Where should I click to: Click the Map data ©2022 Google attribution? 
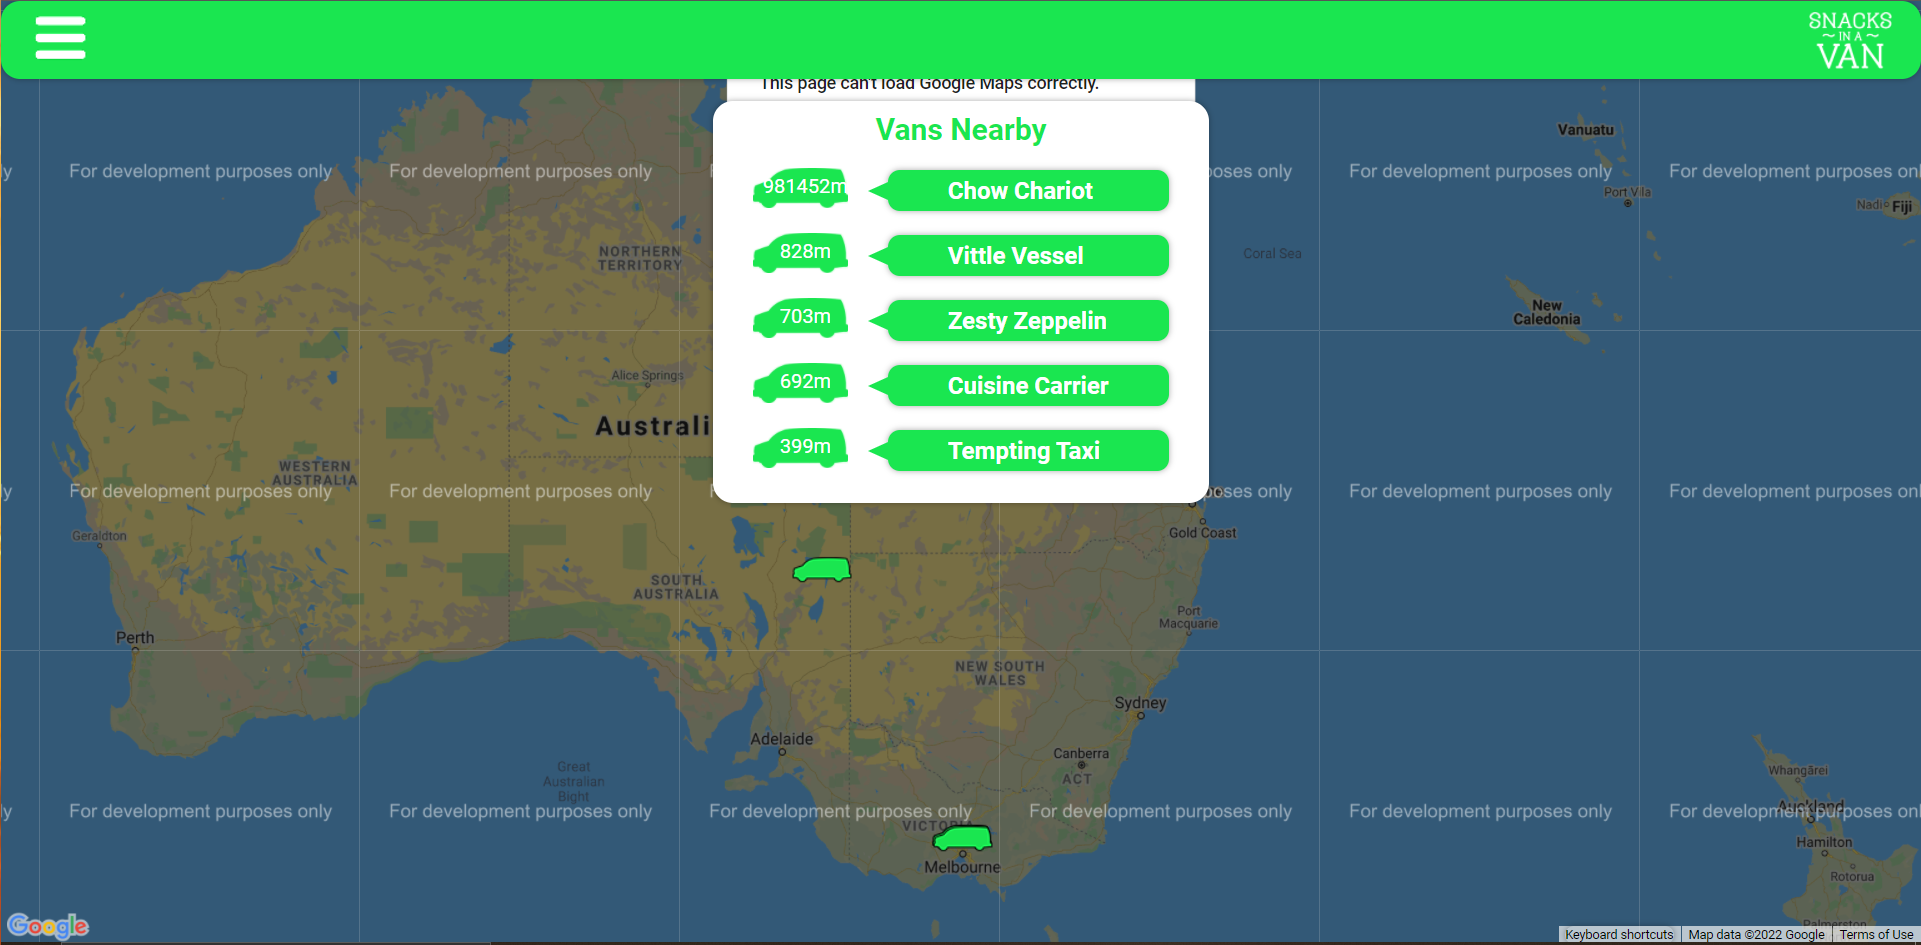[1756, 933]
